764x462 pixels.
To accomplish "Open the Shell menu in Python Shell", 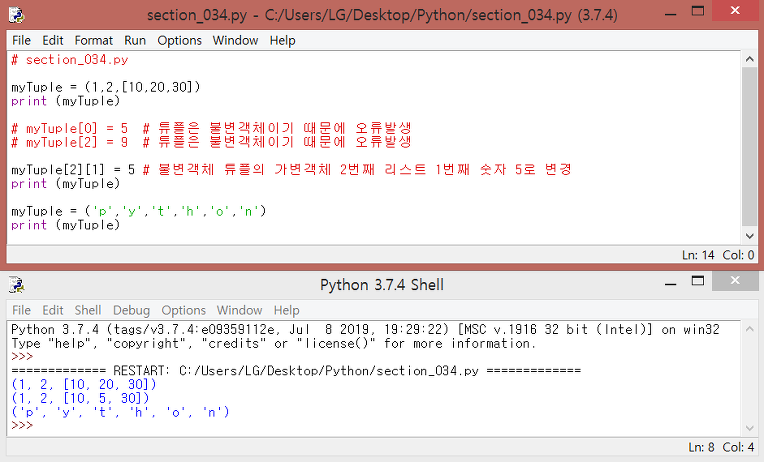I will (88, 310).
